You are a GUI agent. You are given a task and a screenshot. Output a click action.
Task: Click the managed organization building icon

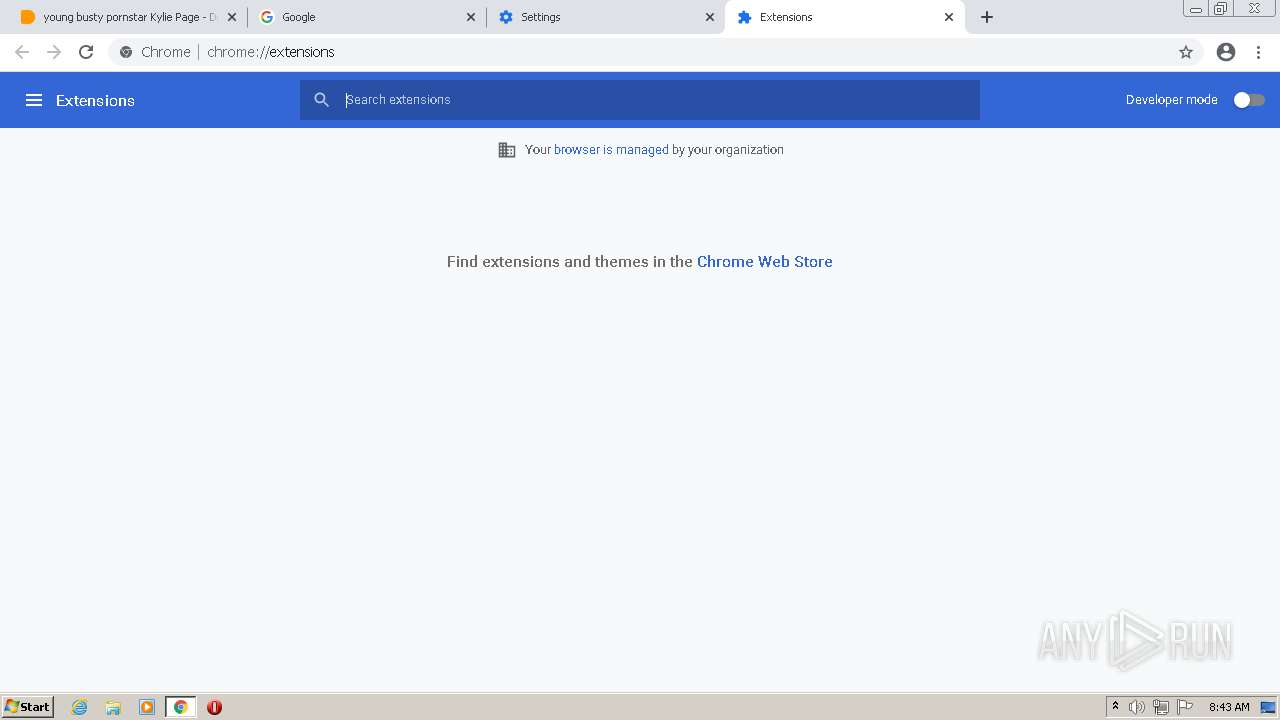507,150
